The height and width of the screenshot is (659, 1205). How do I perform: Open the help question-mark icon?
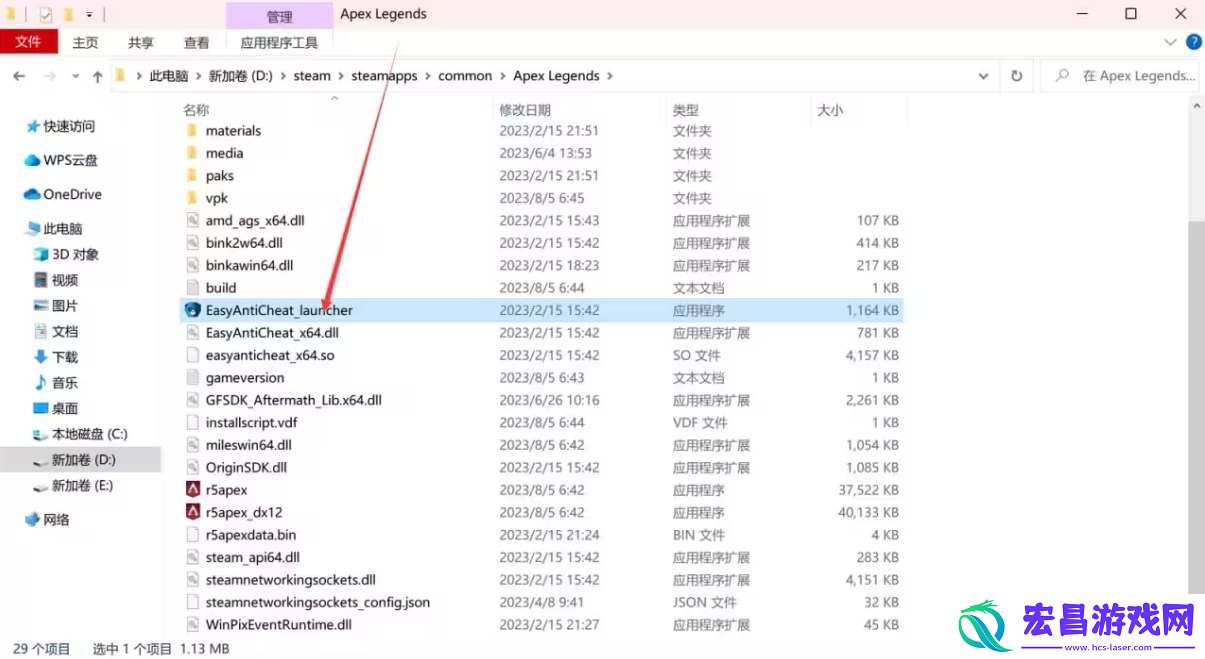click(1193, 43)
